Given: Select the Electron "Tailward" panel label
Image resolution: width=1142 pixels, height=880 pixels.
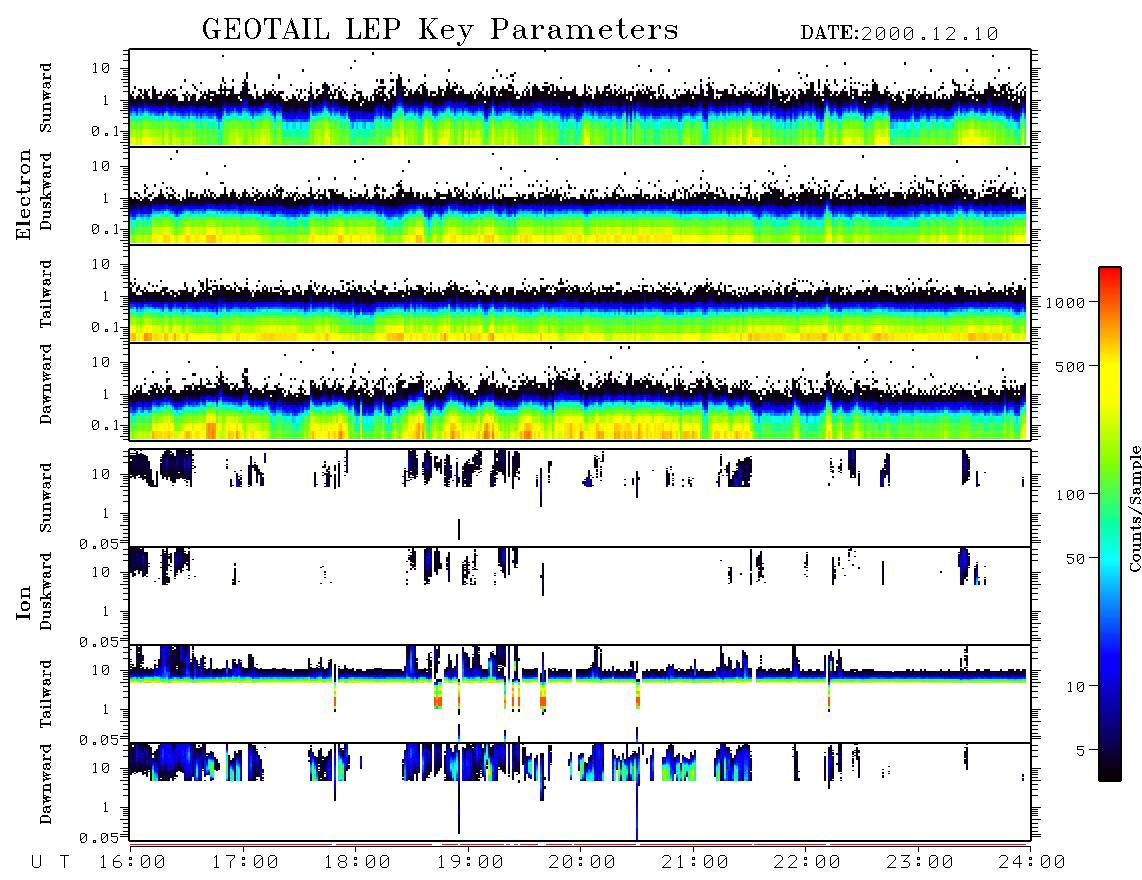Looking at the screenshot, I should click(46, 294).
